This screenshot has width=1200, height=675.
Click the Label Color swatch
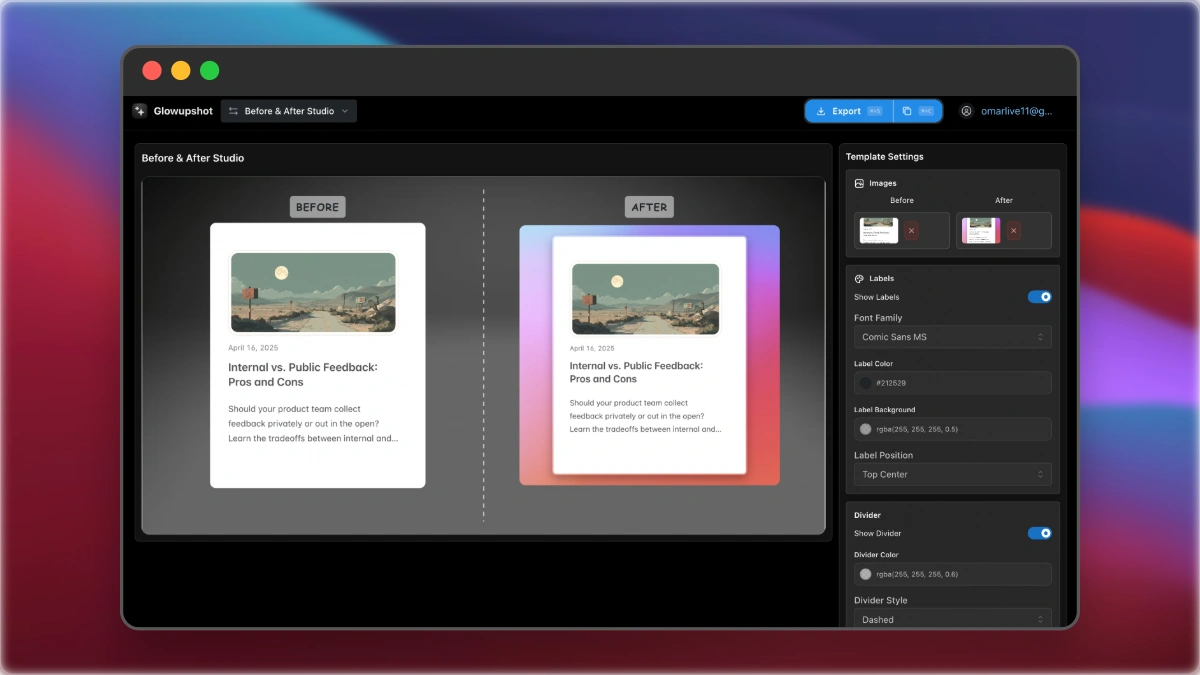point(866,383)
